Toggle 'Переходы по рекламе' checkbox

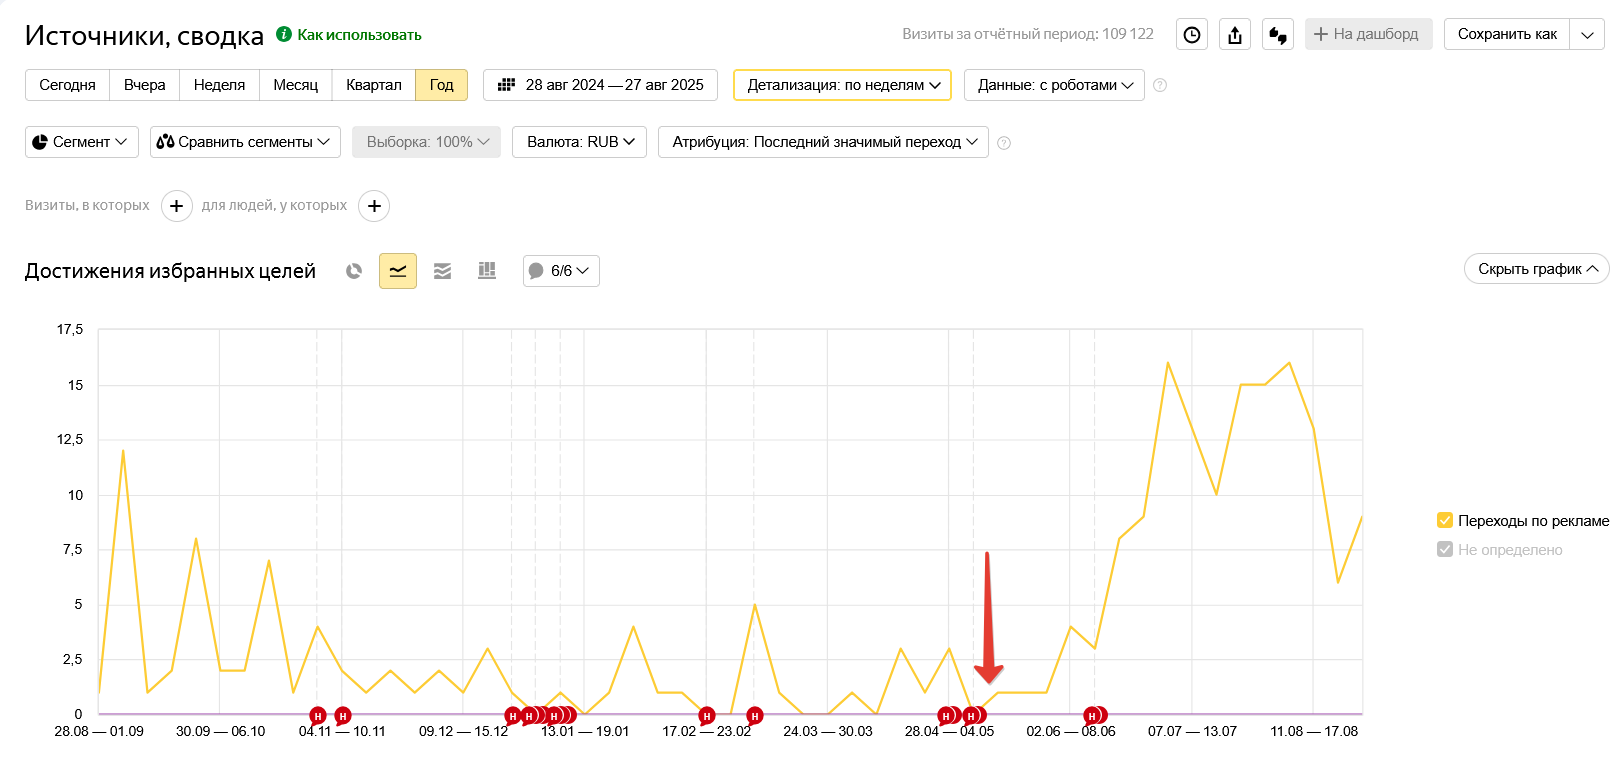point(1444,520)
